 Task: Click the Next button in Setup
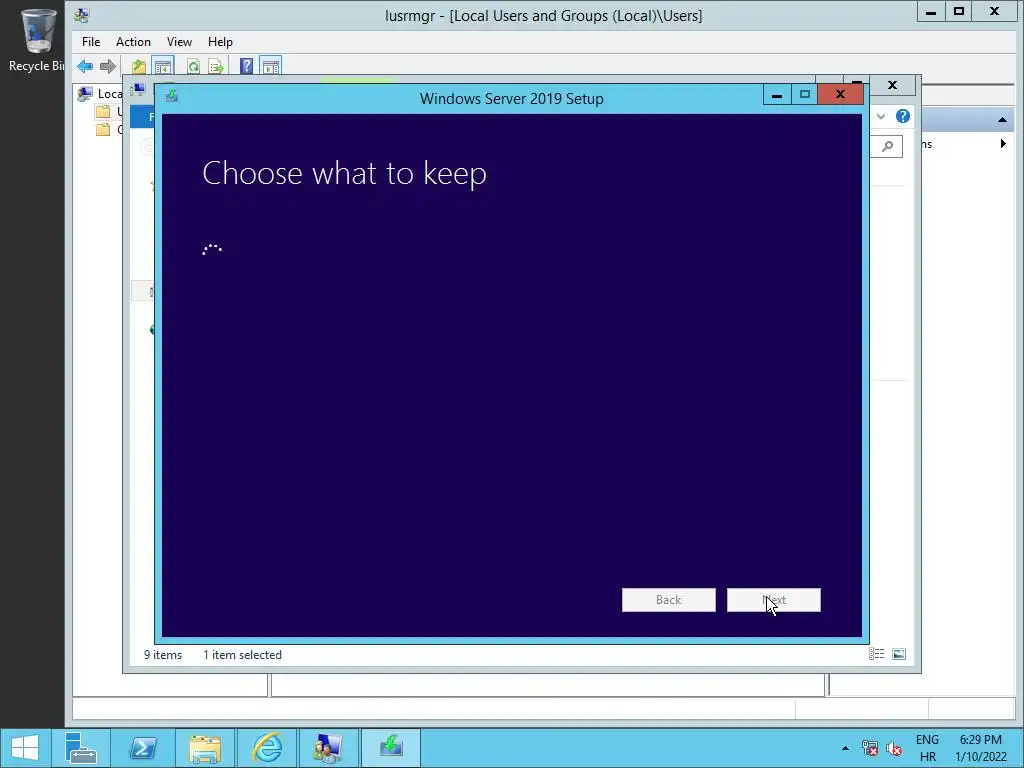(773, 600)
